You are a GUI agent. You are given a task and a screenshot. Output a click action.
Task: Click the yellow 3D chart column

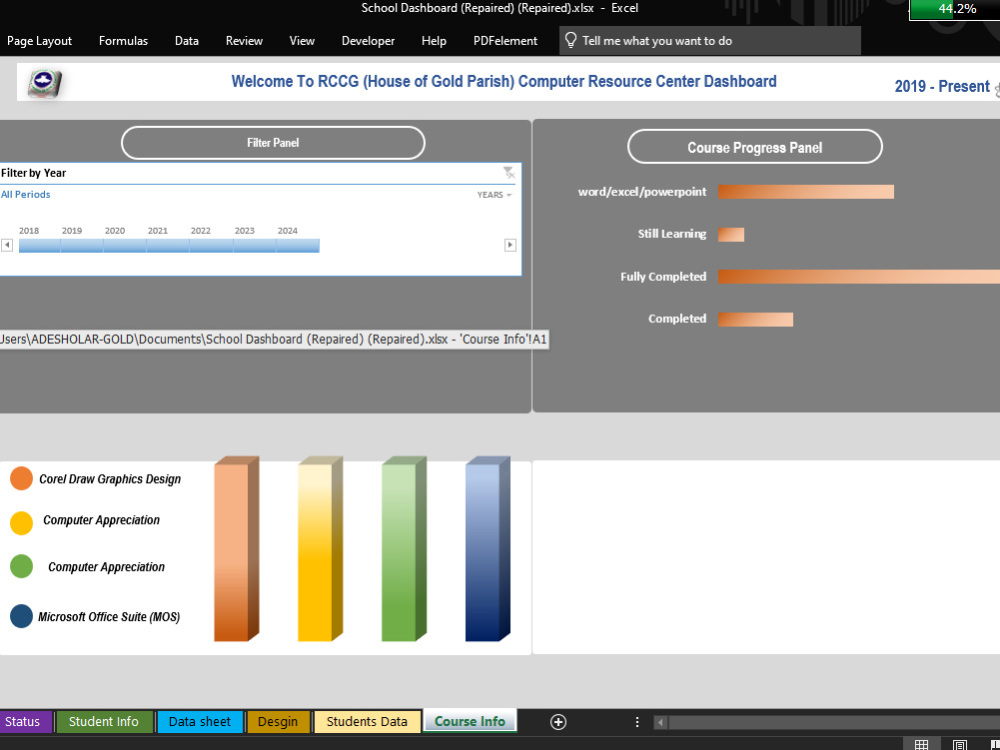[320, 549]
